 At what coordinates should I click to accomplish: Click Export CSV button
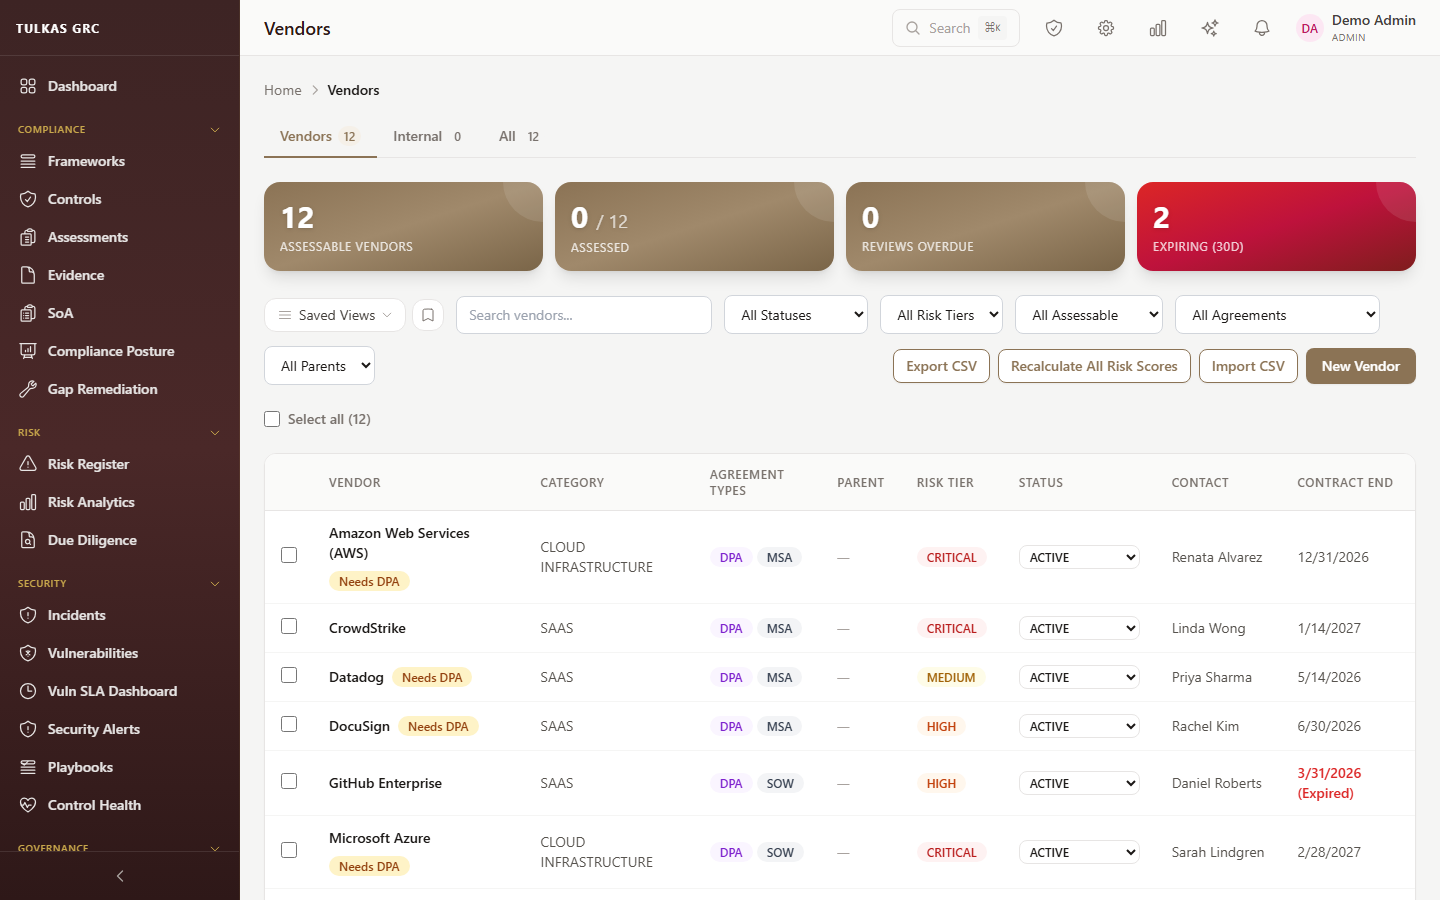(941, 366)
